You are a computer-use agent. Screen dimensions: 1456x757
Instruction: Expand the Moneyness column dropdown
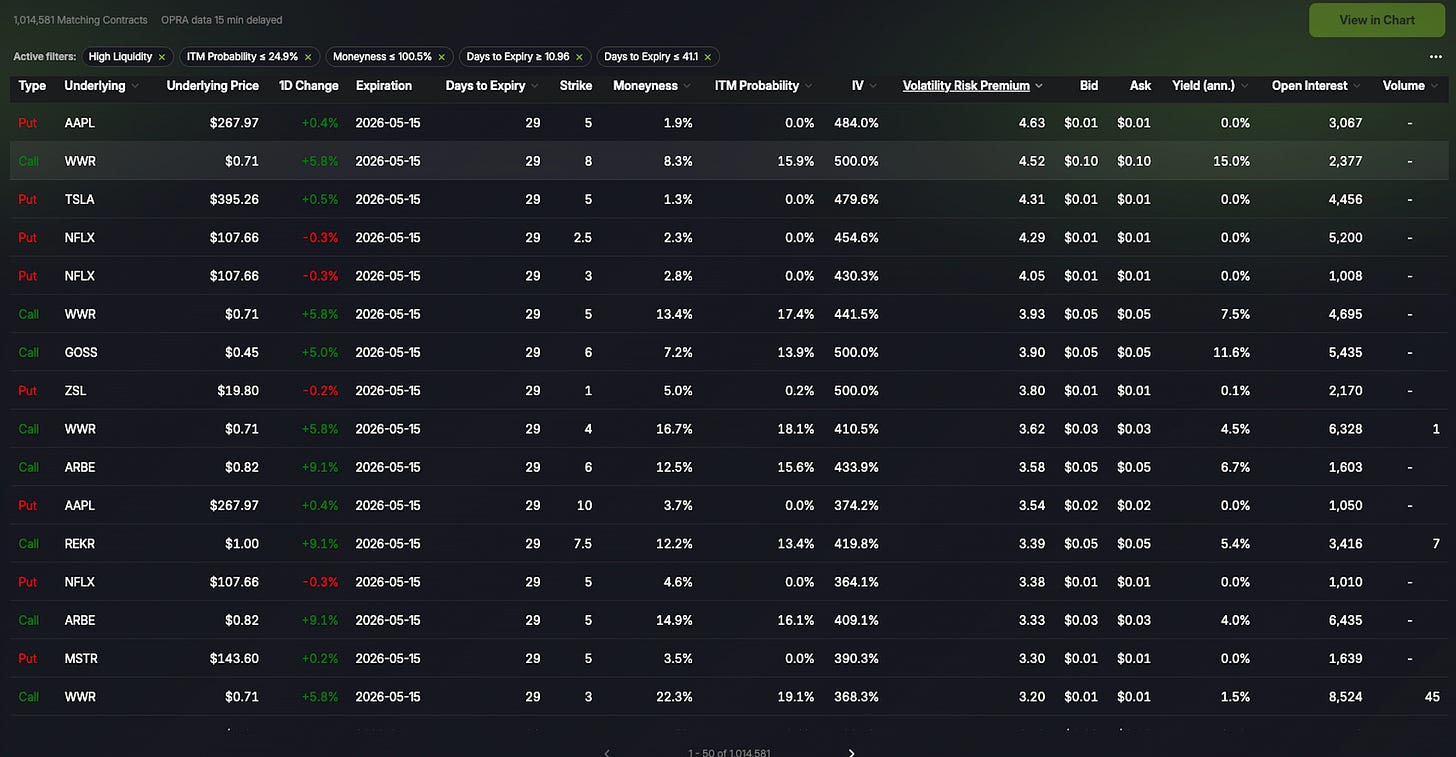coord(687,86)
